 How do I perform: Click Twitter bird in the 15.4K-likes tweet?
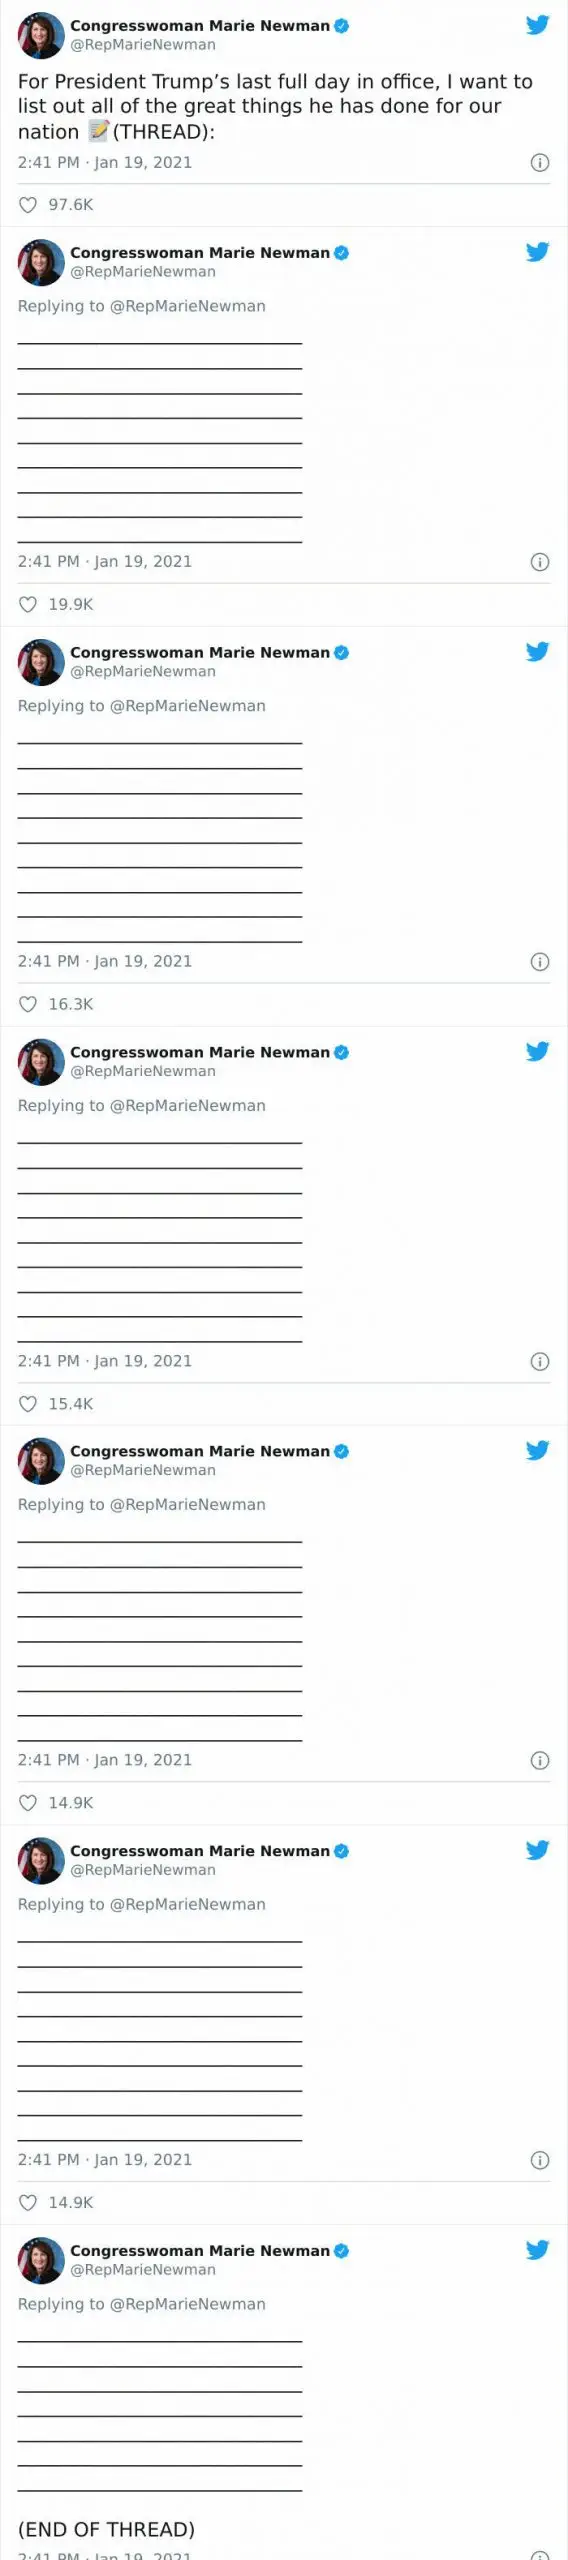click(538, 1051)
